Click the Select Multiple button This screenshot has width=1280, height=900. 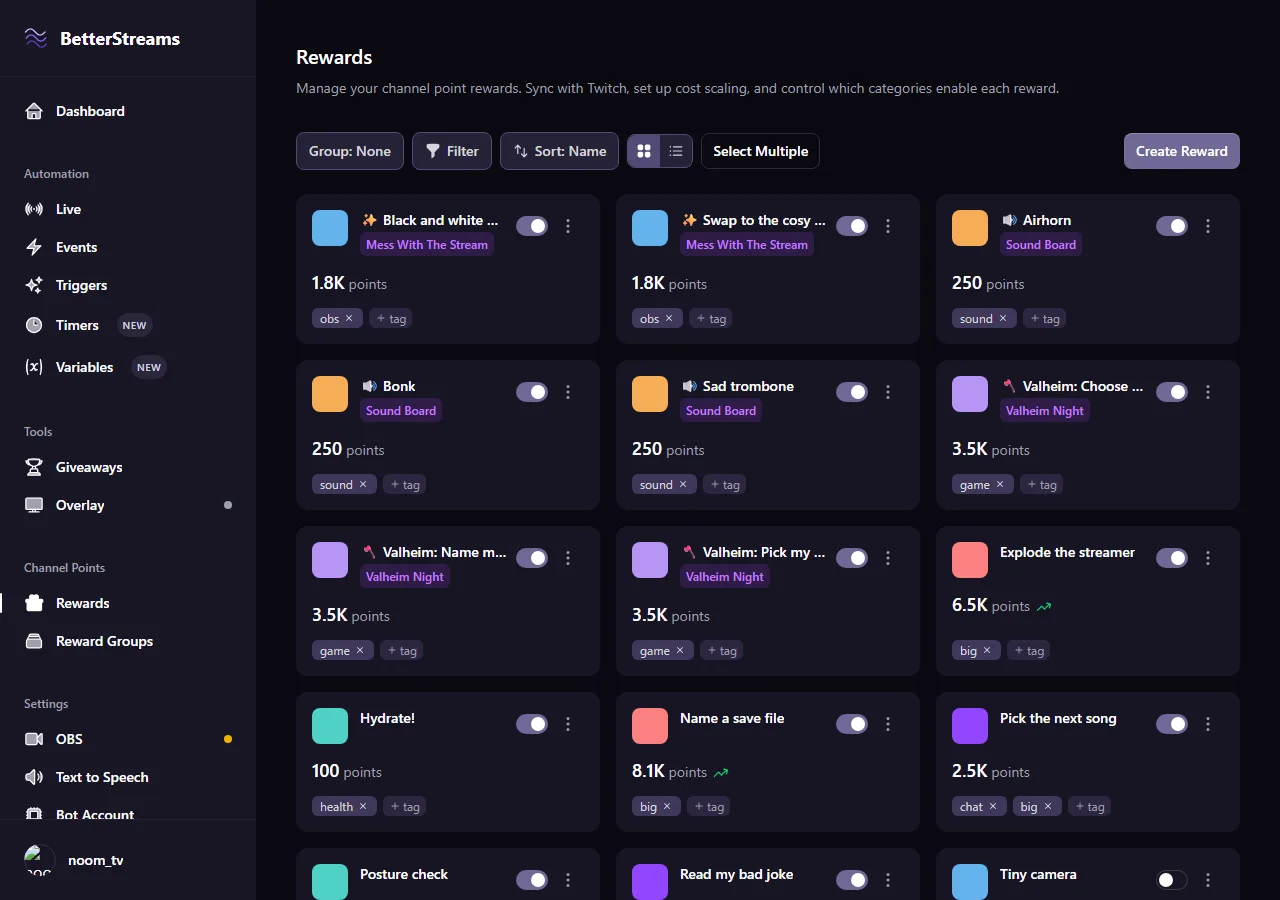pos(760,151)
